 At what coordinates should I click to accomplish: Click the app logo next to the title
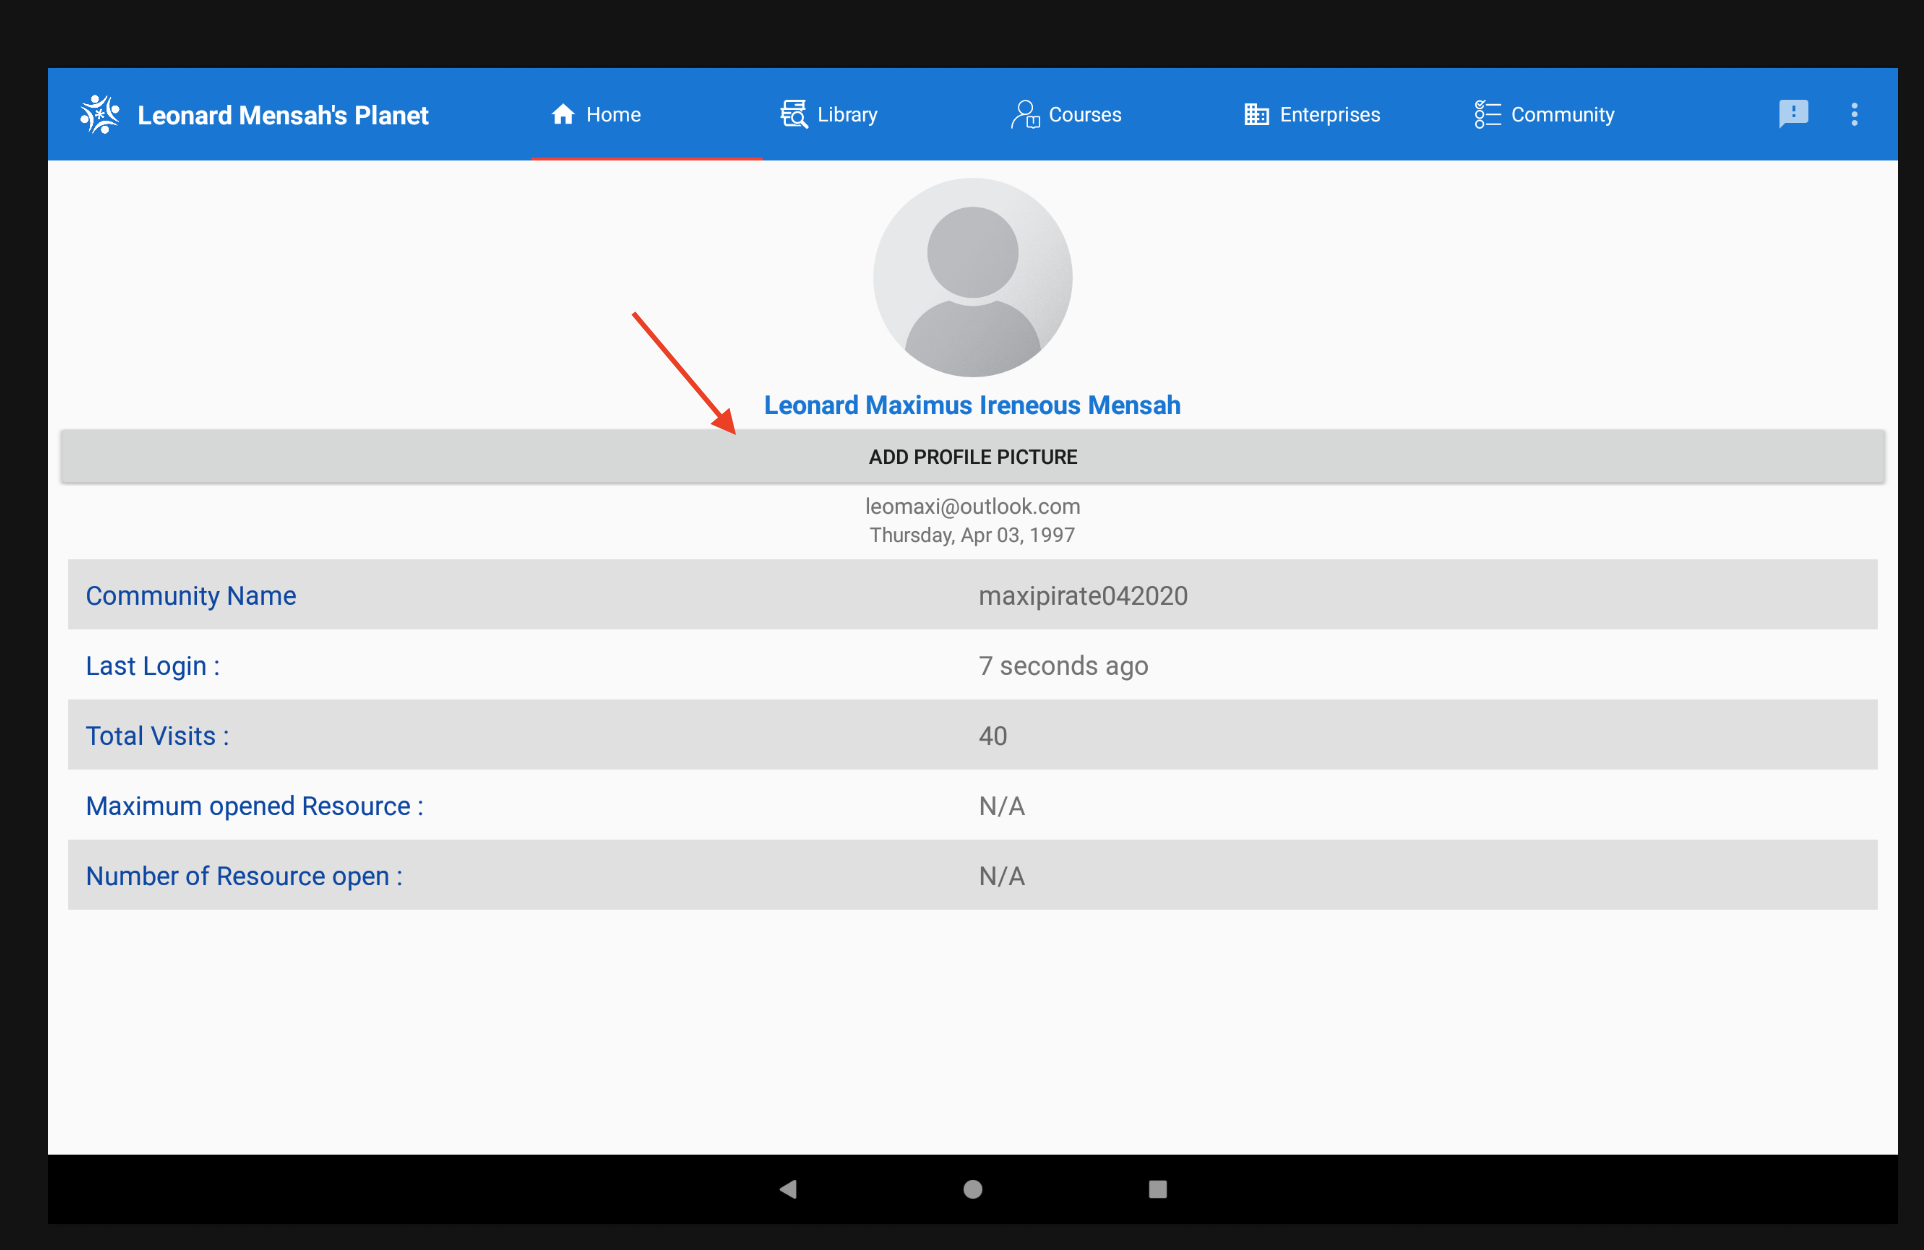pyautogui.click(x=99, y=114)
